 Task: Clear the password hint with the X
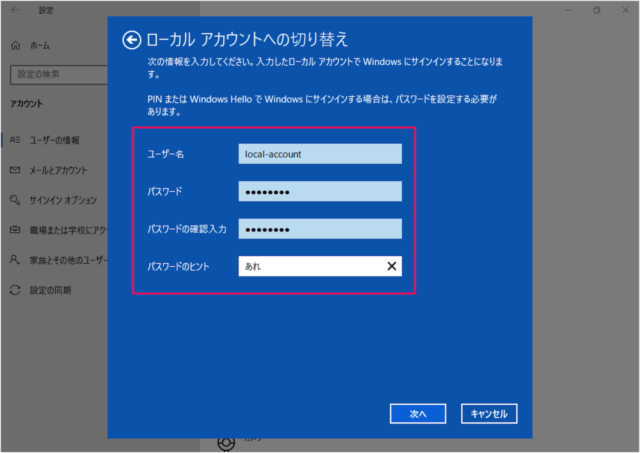[391, 266]
